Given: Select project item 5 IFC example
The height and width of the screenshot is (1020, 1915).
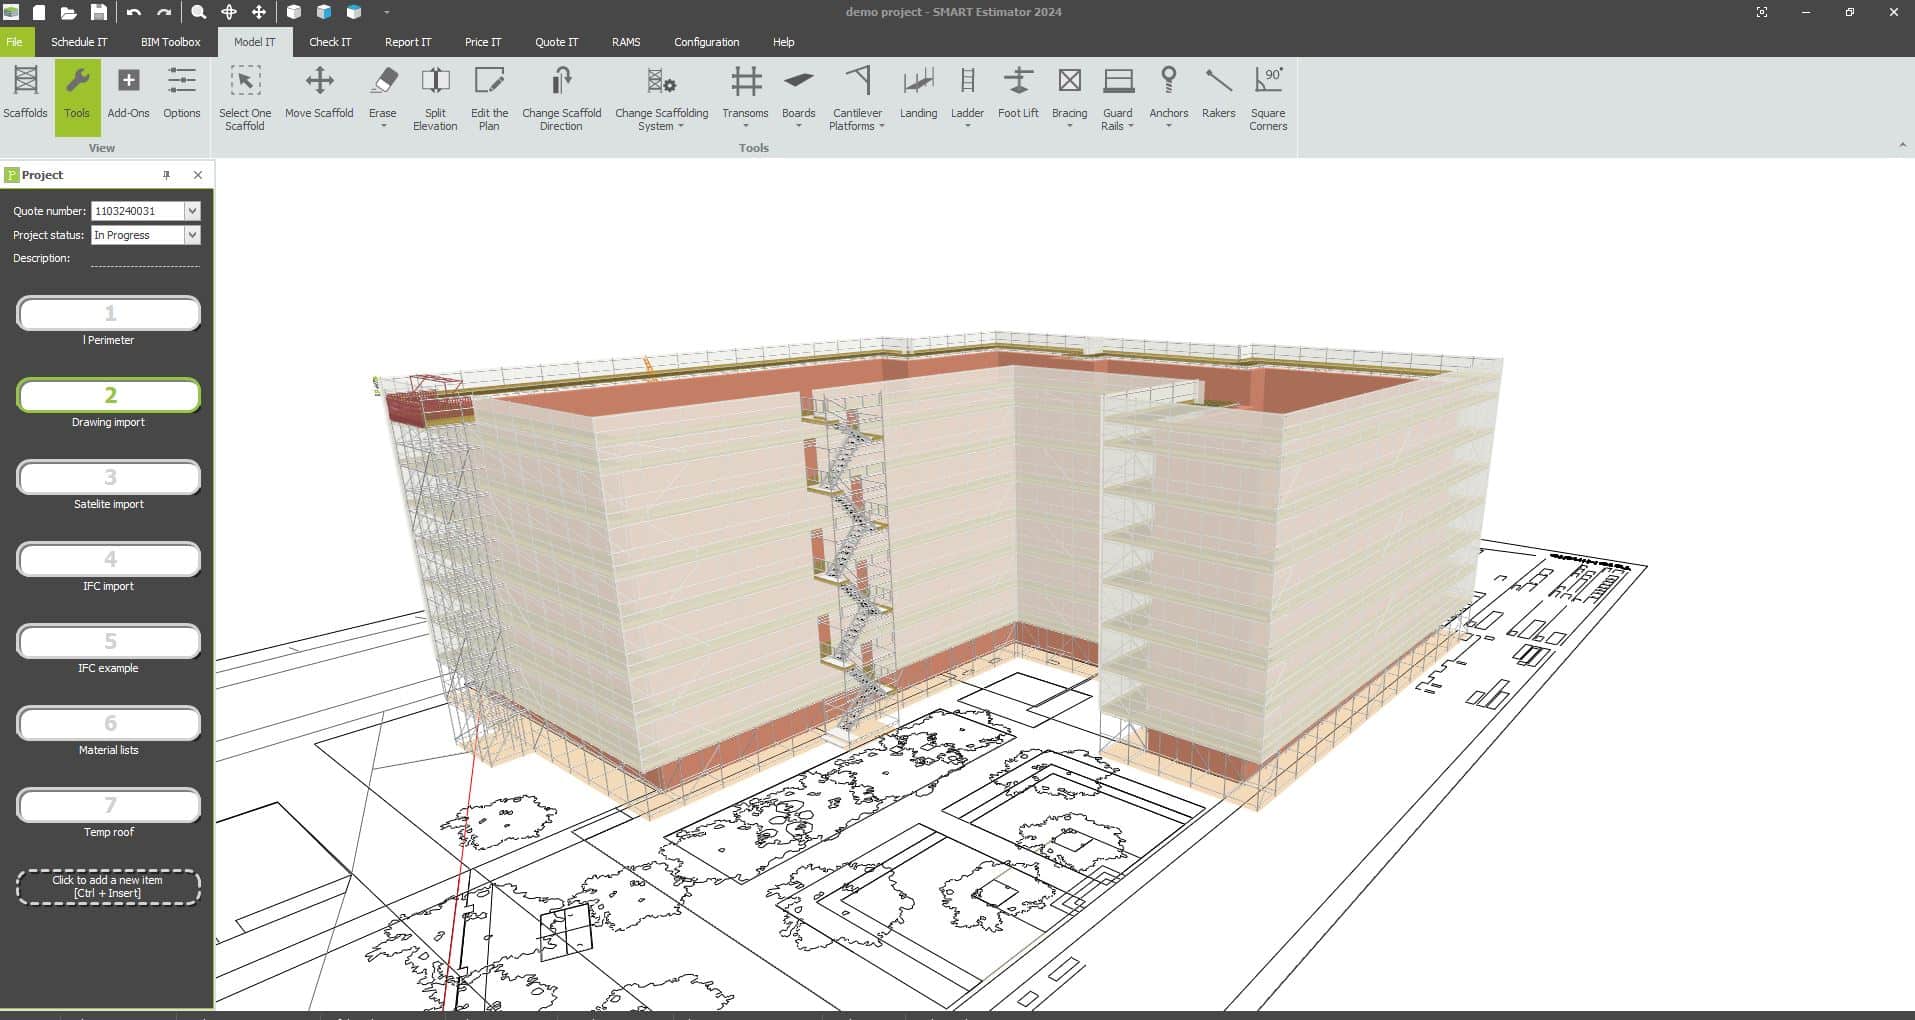Looking at the screenshot, I should 109,642.
